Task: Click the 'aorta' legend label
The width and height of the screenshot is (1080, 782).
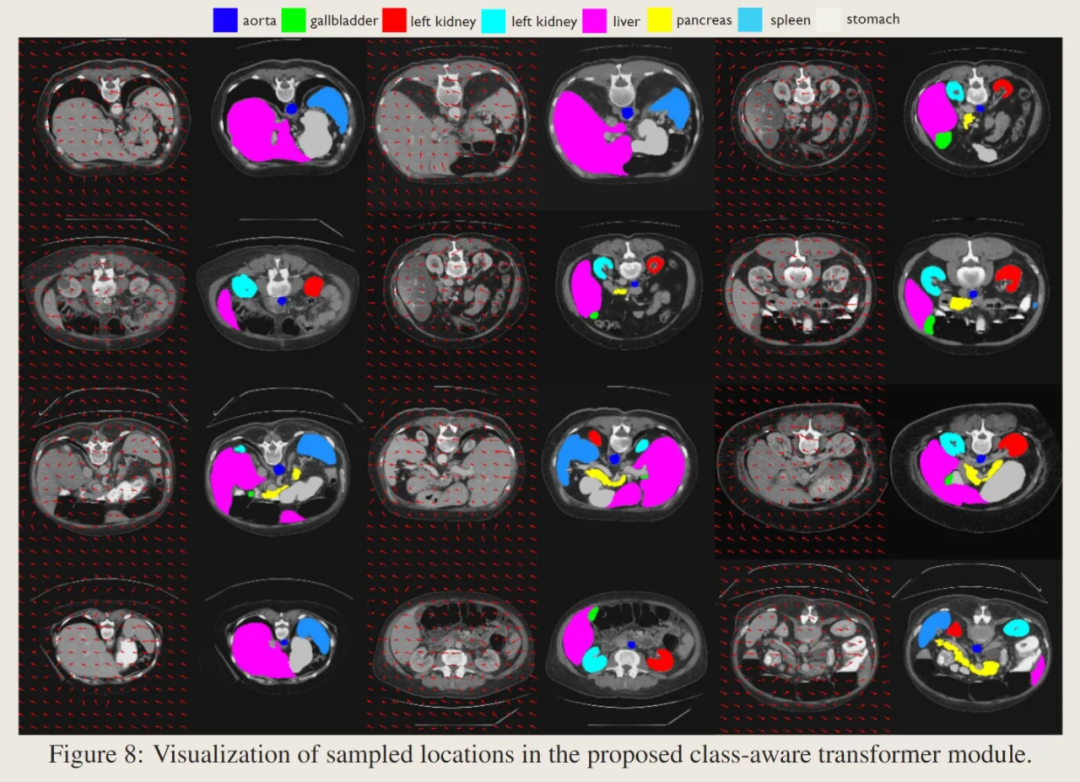Action: tap(260, 21)
